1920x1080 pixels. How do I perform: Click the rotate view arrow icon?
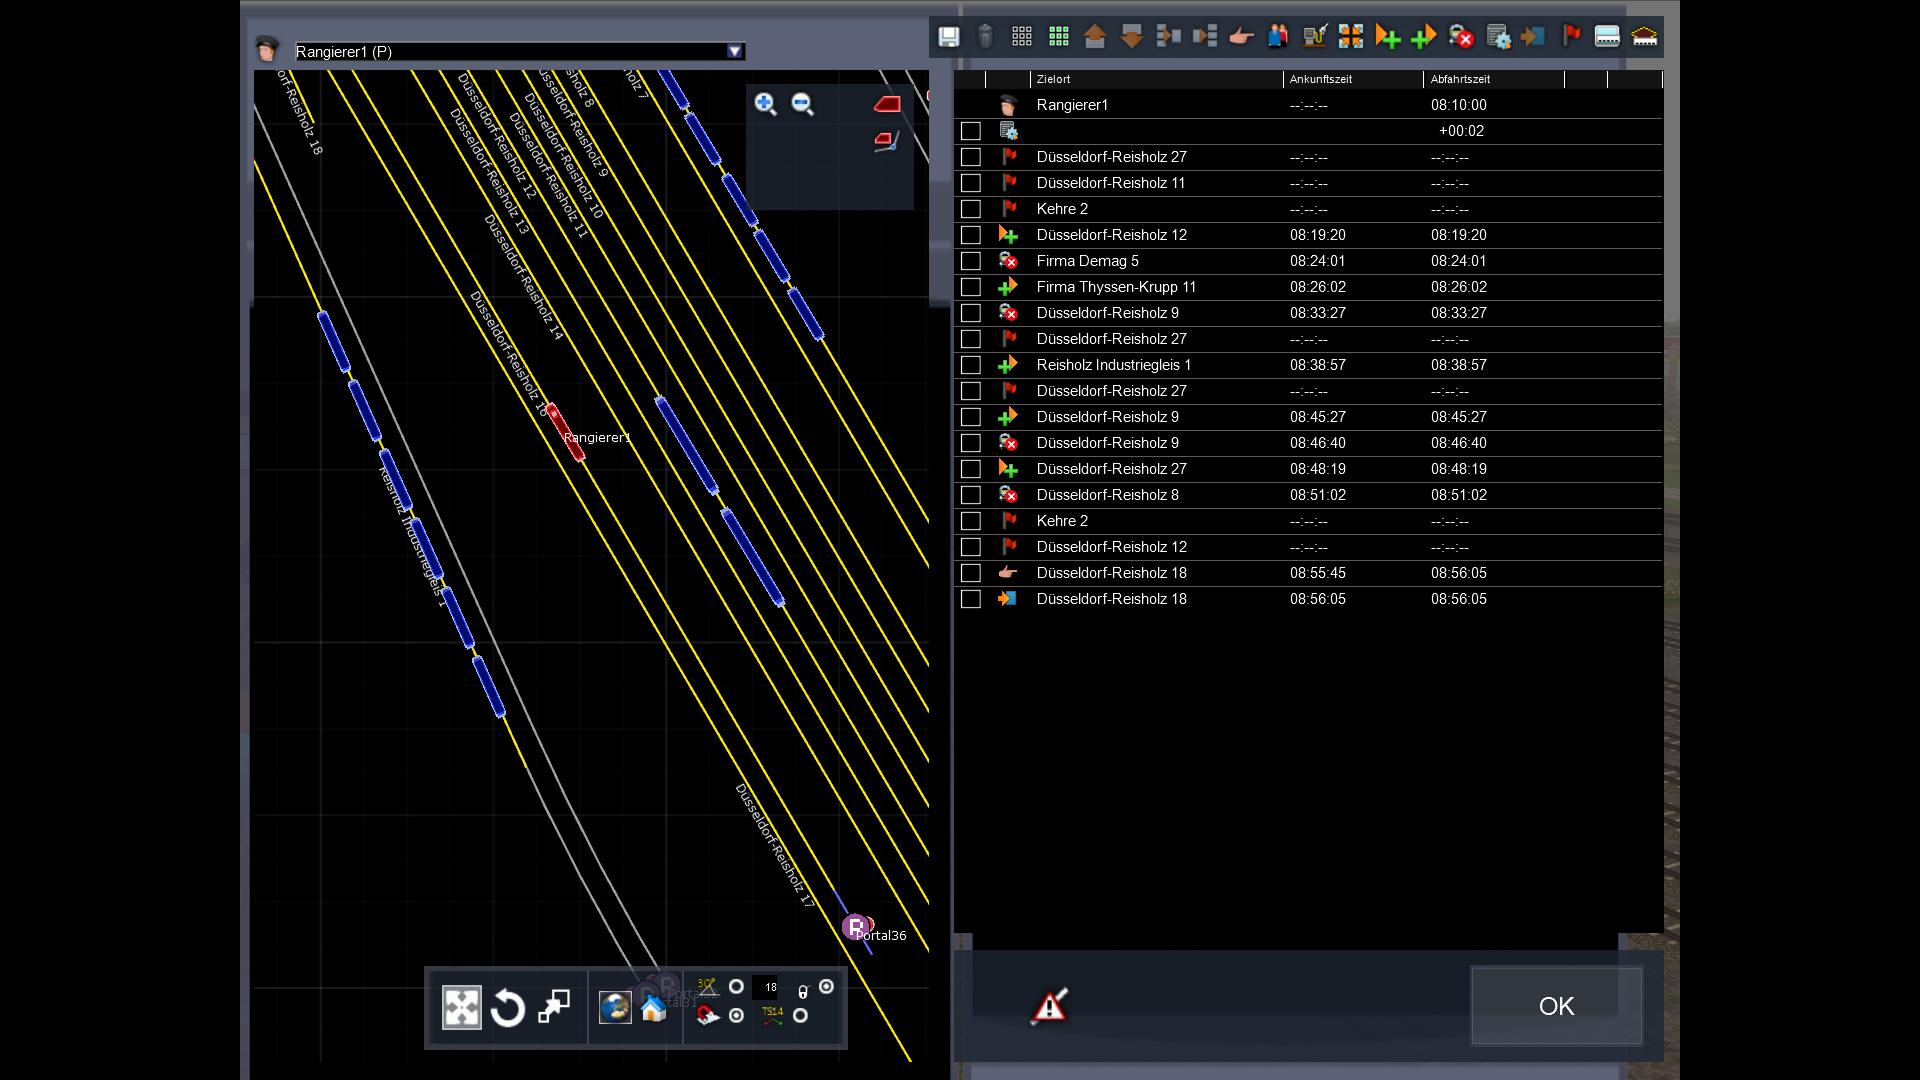coord(508,1008)
